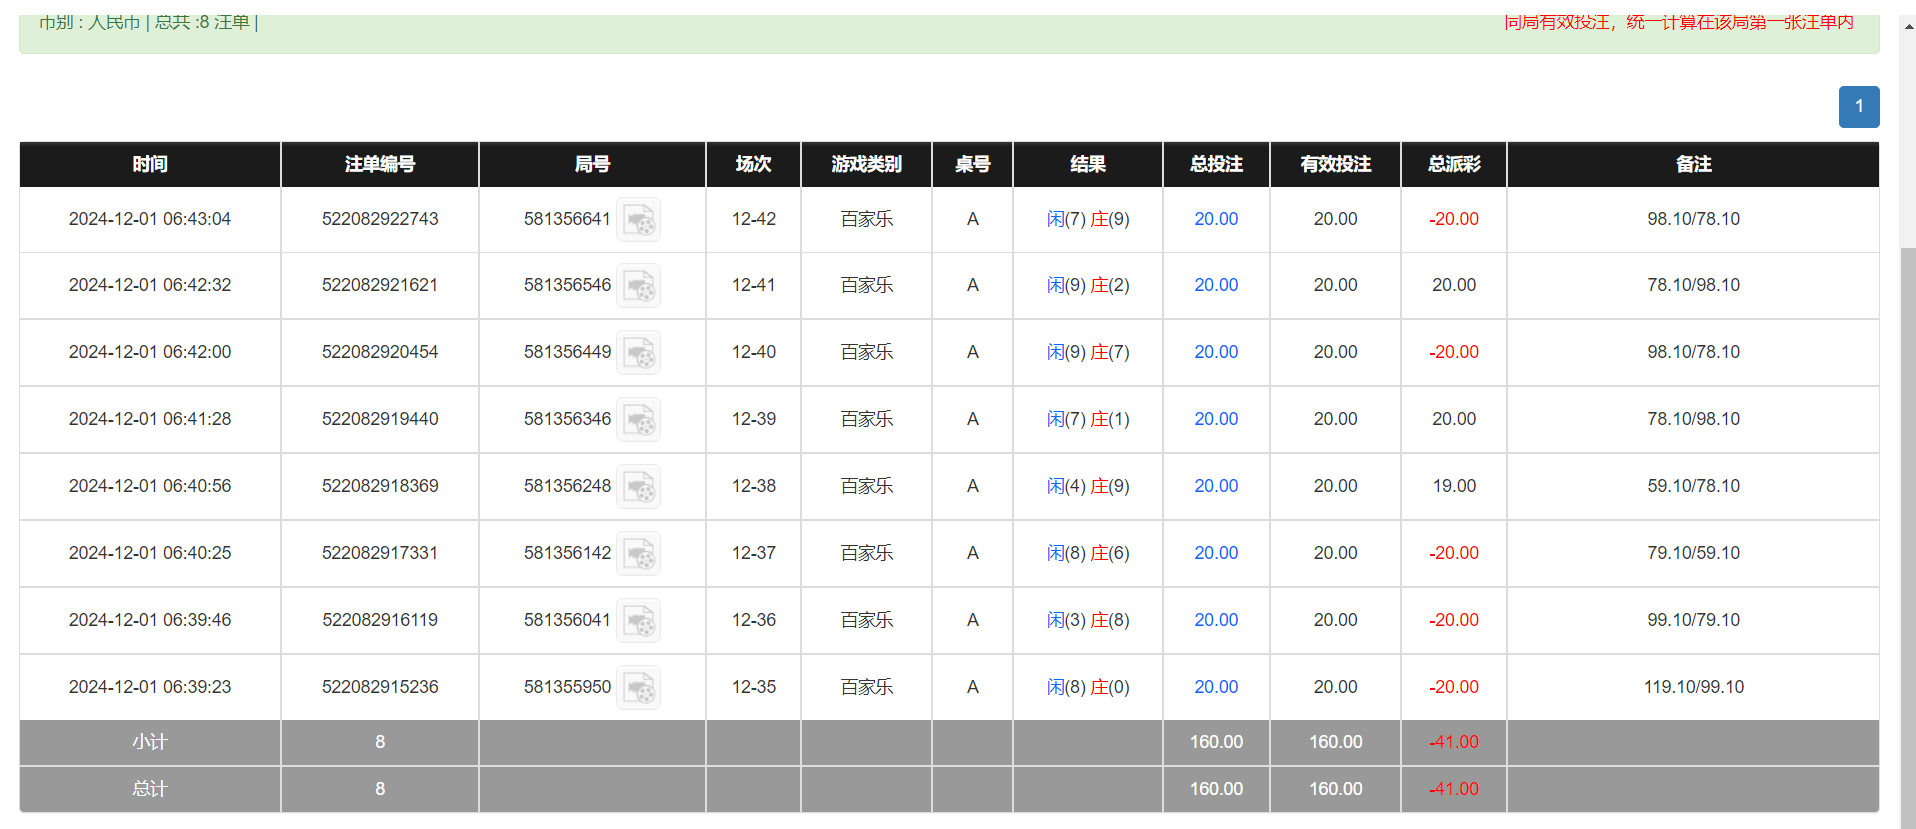The height and width of the screenshot is (829, 1916).
Task: Click the 20.00 bet link in row 12-40
Action: 1215,352
